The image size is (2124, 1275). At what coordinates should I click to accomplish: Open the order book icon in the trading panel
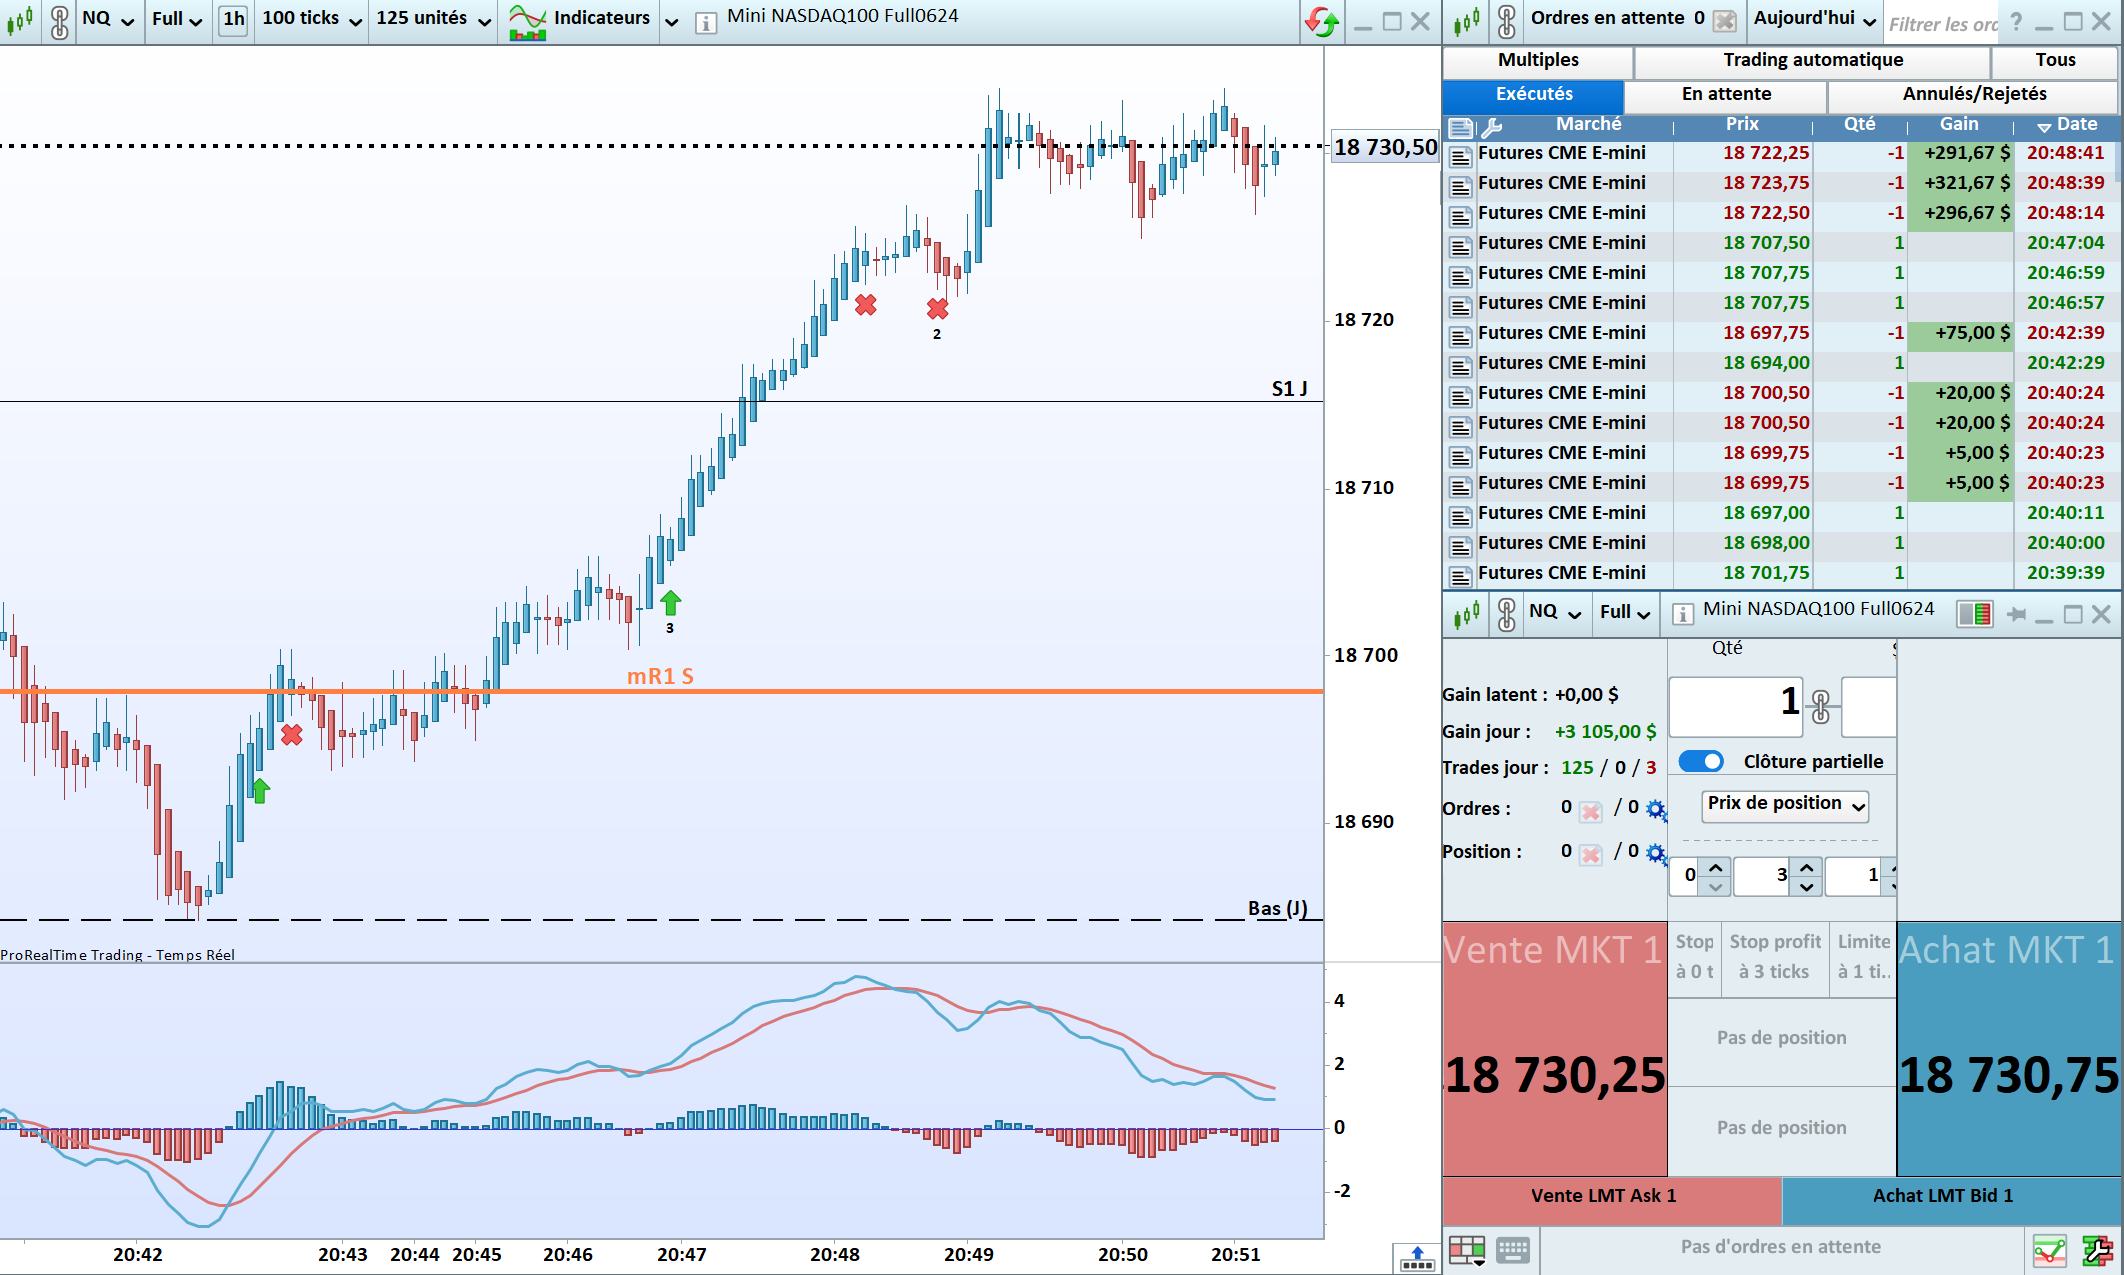(1974, 614)
